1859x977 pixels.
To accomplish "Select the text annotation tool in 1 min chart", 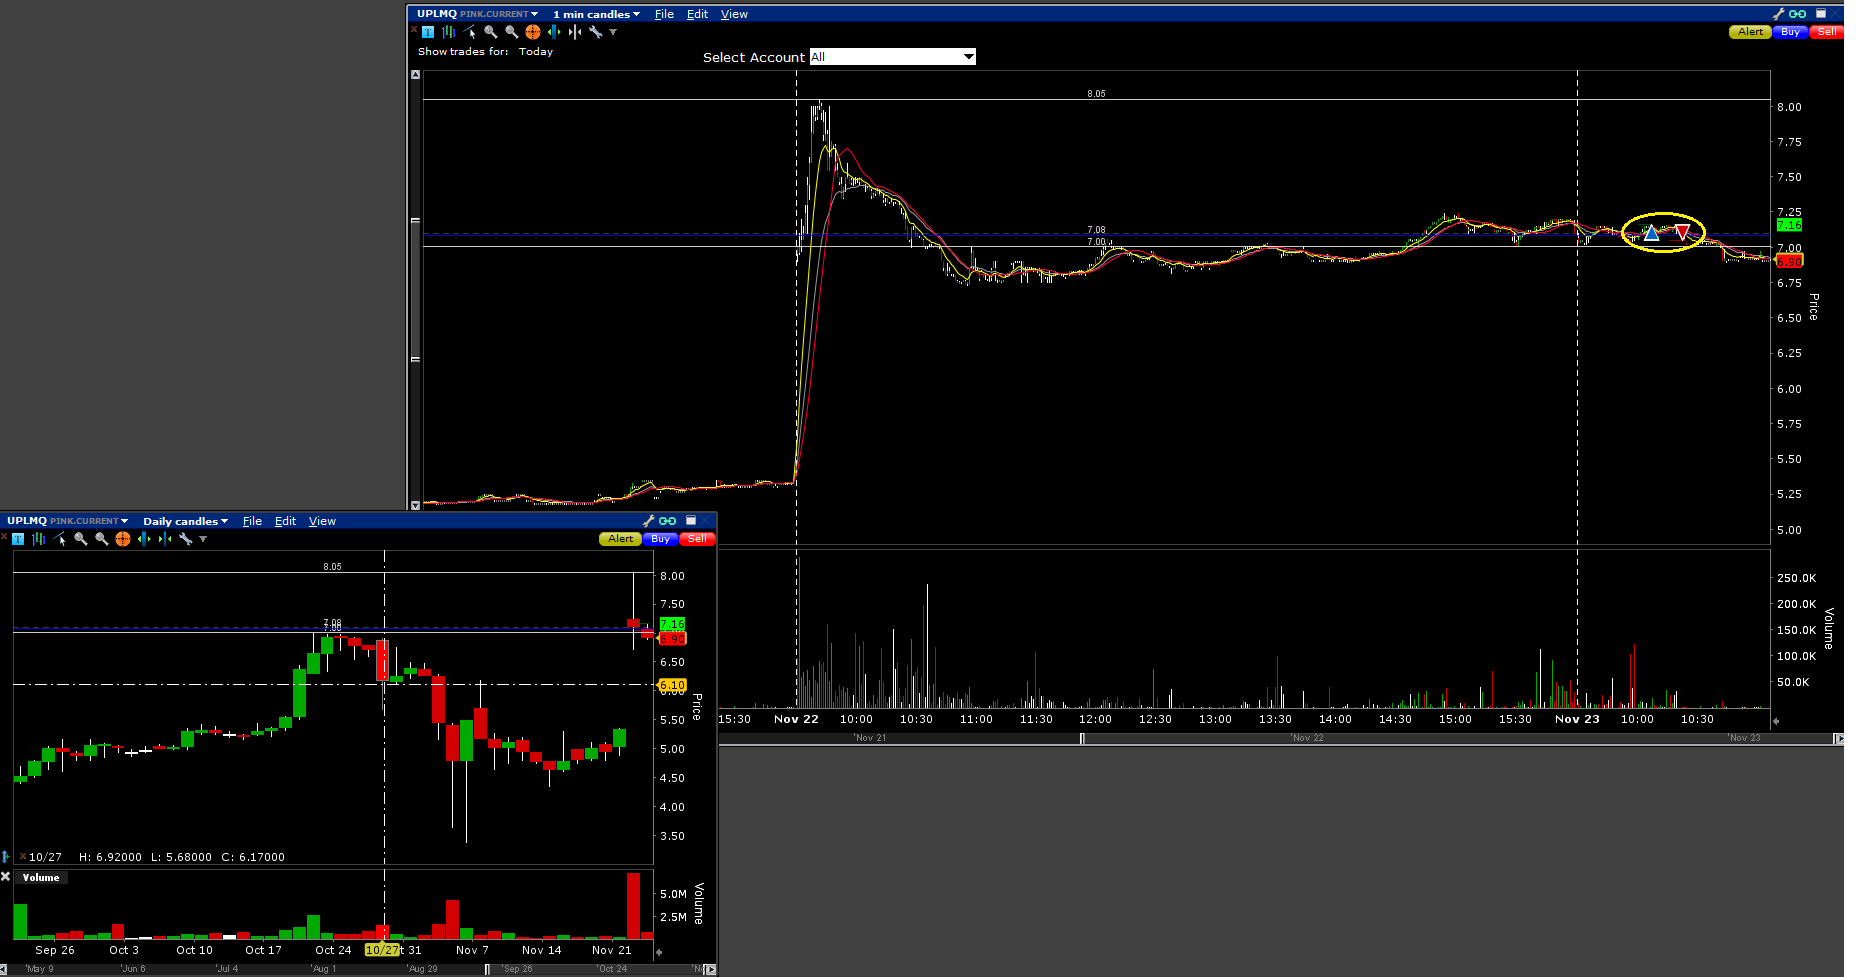I will click(428, 32).
